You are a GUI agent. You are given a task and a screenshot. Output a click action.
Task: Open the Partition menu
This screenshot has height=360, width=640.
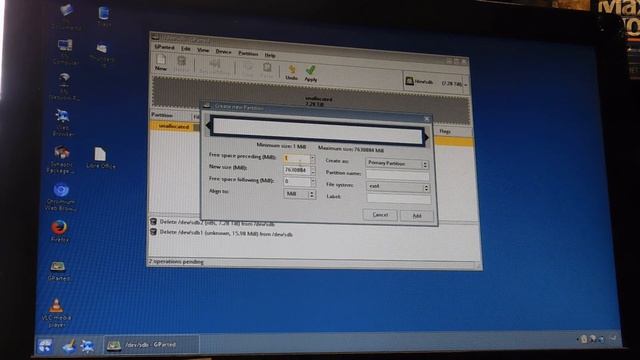click(x=248, y=53)
